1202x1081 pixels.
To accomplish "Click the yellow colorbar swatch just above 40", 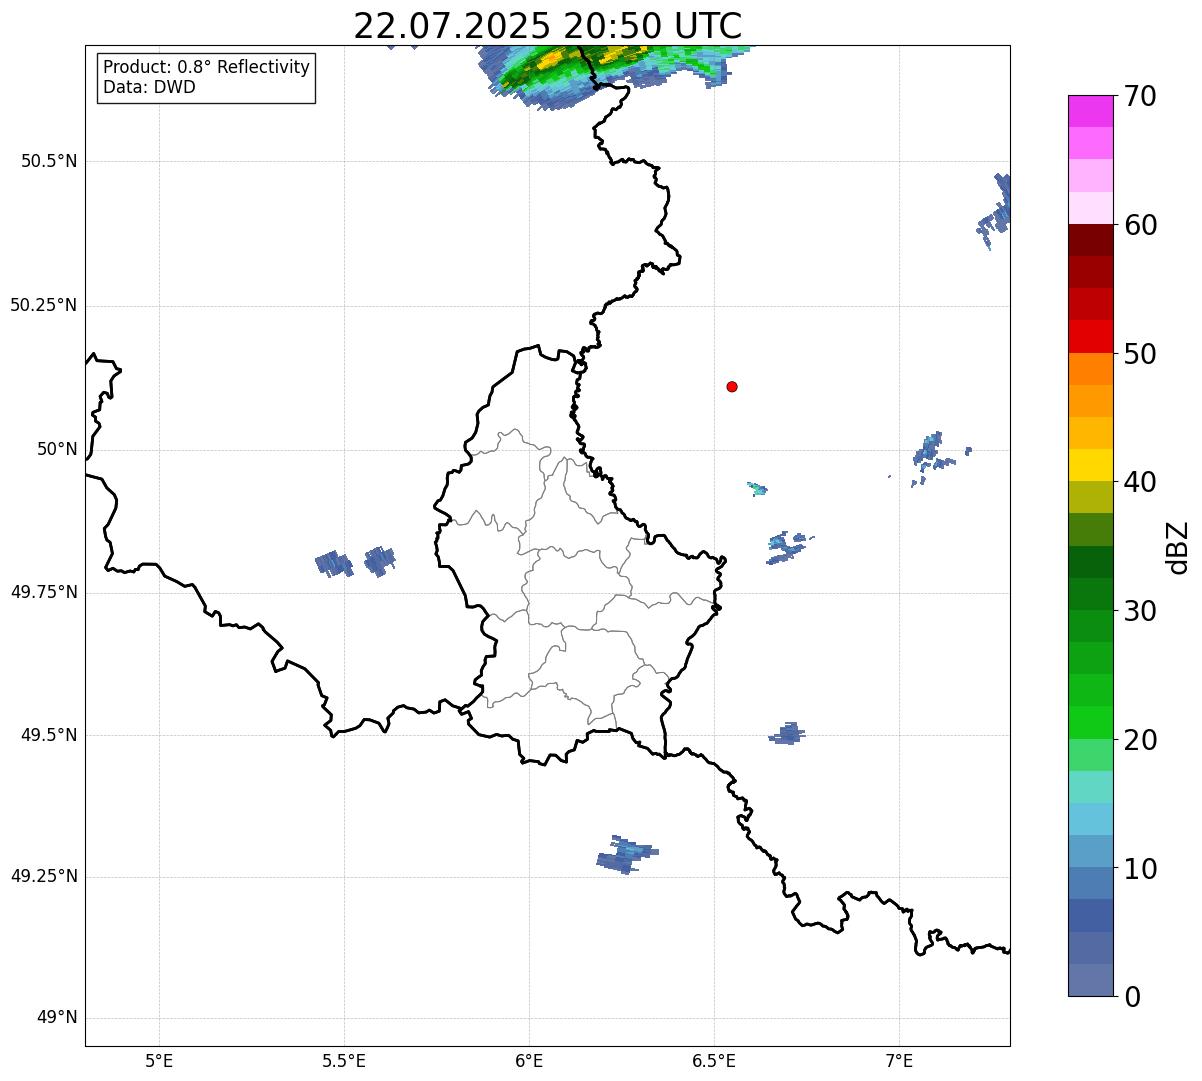I will 1090,465.
